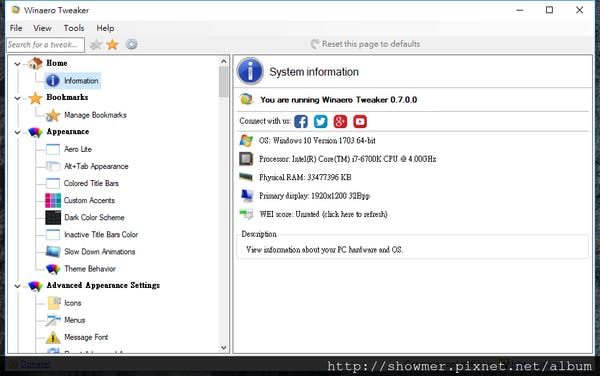The width and height of the screenshot is (600, 376).
Task: Select Manage Bookmarks label in tree
Action: tap(95, 115)
